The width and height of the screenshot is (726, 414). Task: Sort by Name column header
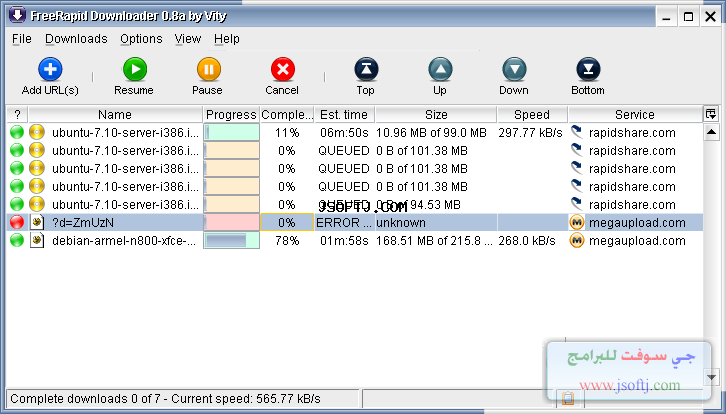point(115,114)
